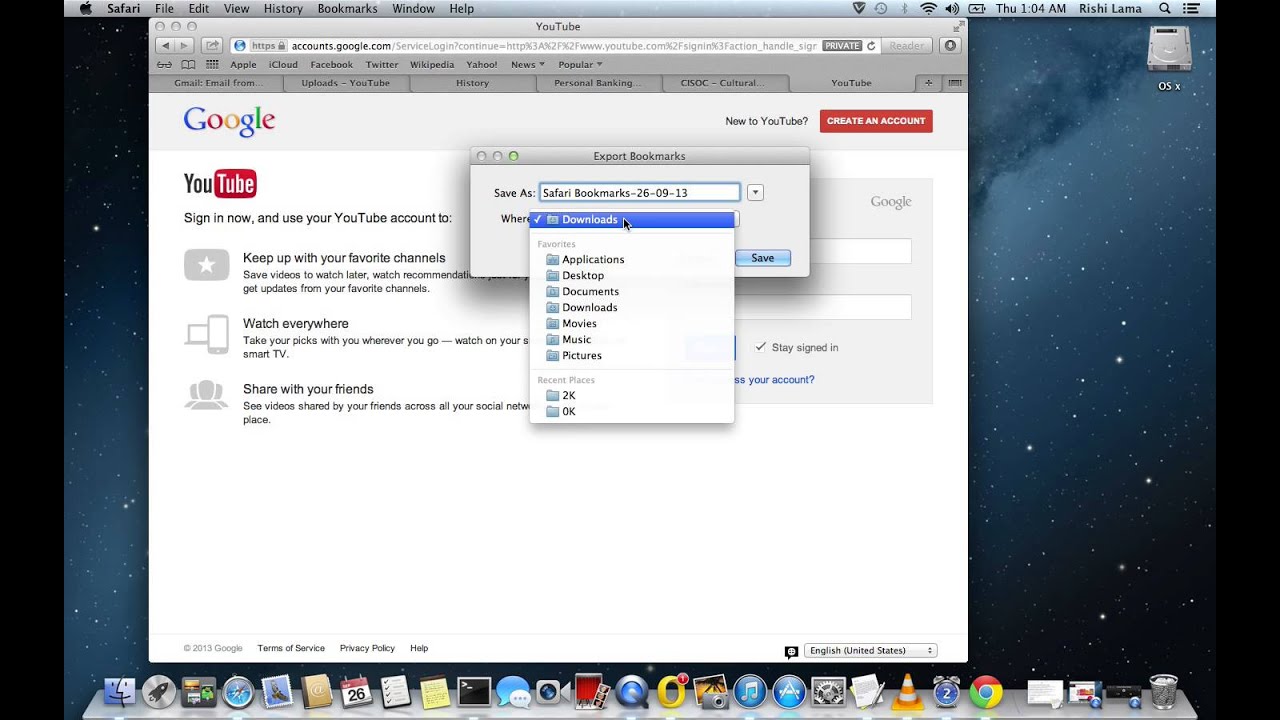Go forward with Safari's forward arrow
The image size is (1280, 720).
pyautogui.click(x=184, y=46)
